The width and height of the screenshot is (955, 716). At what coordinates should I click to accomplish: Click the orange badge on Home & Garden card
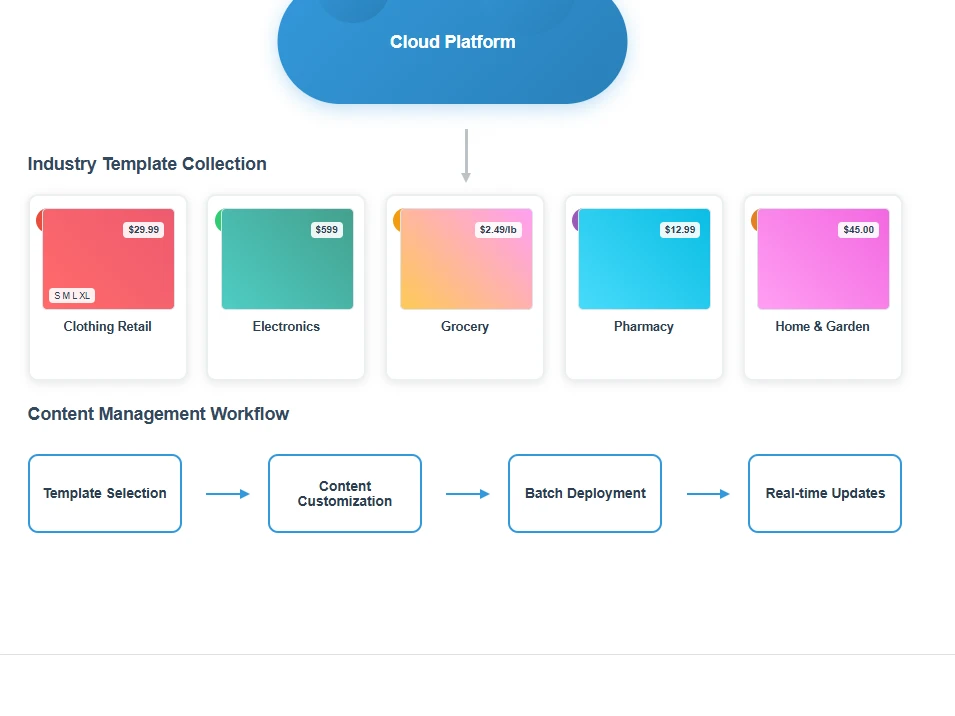[x=755, y=220]
